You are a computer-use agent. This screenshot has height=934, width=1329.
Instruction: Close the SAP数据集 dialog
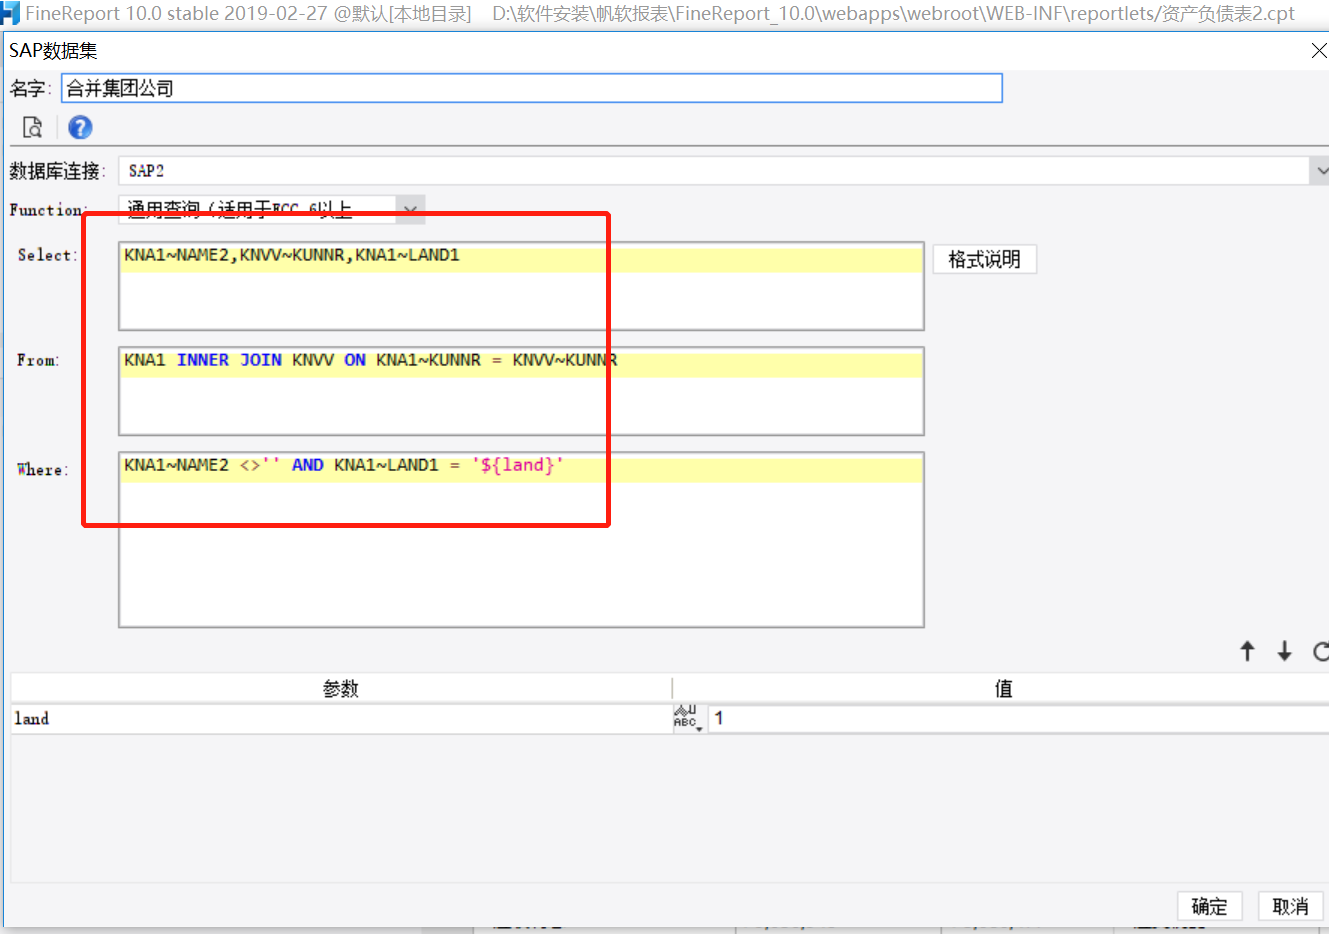(1319, 51)
